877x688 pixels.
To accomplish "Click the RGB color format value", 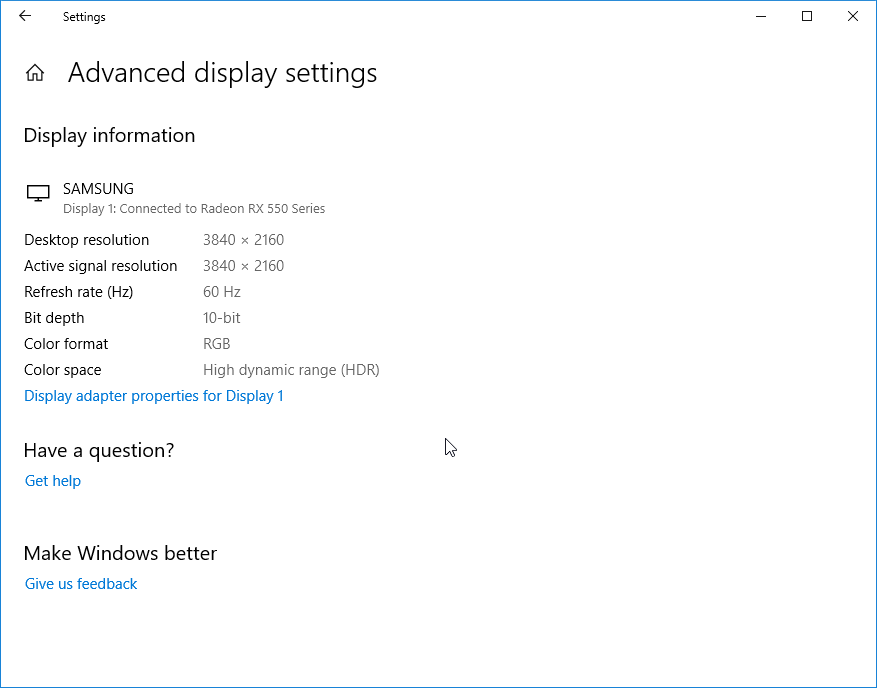I will click(x=217, y=344).
